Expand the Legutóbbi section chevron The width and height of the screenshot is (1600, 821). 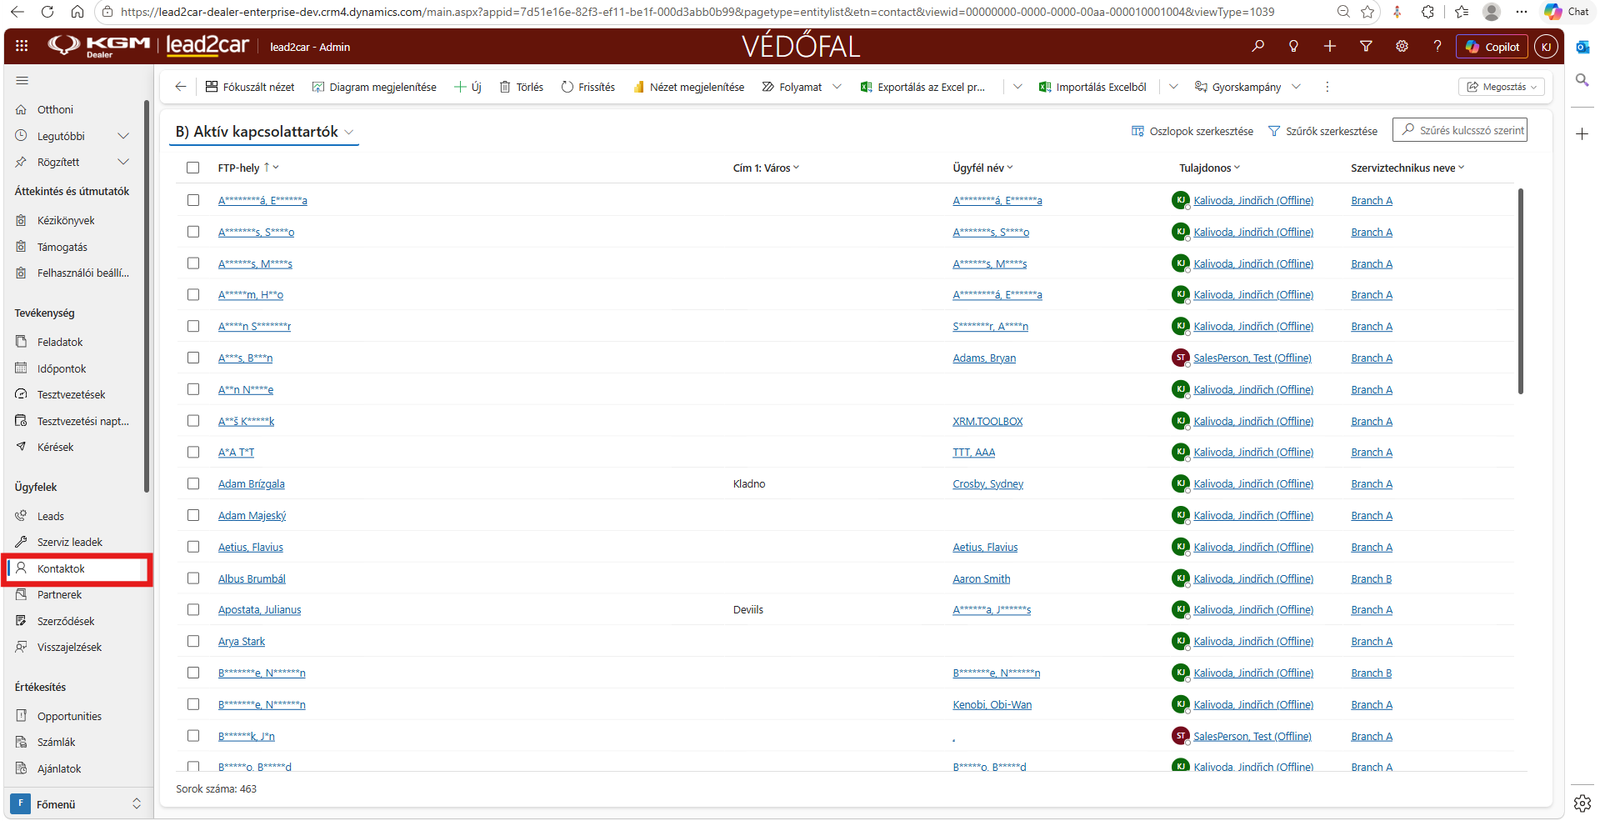(123, 136)
